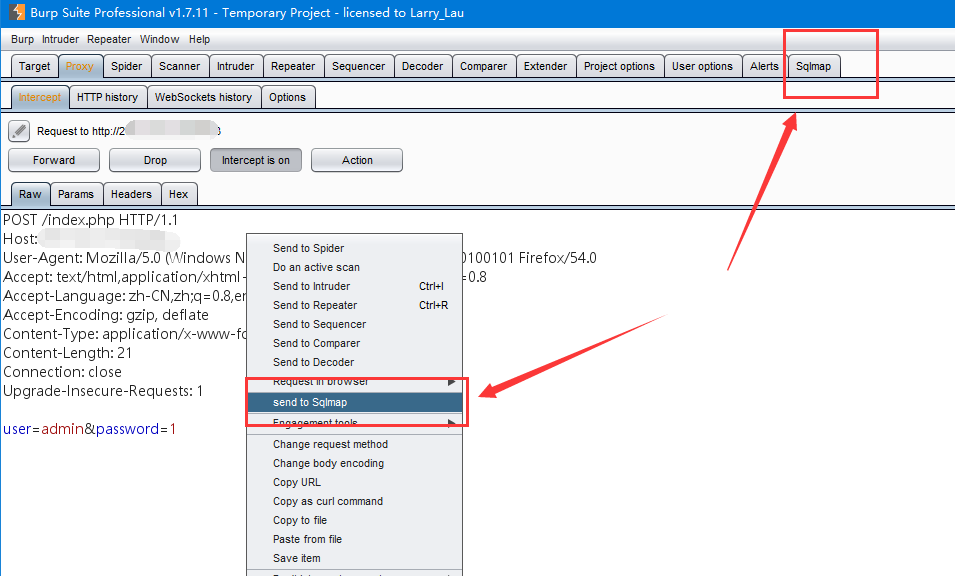Click the pencil edit icon beside request URL
This screenshot has width=955, height=576.
point(19,131)
